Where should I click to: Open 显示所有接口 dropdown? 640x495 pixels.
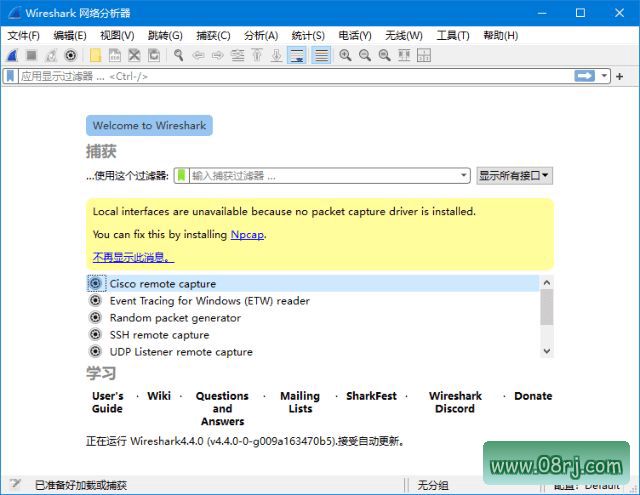tap(514, 176)
